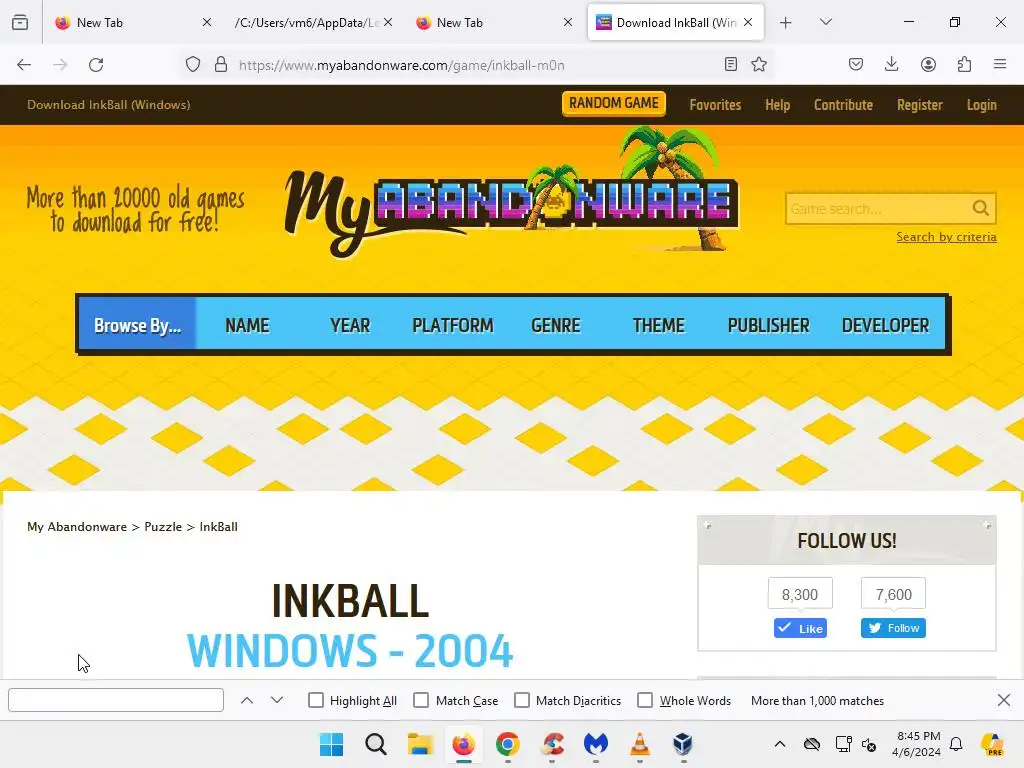This screenshot has height=768, width=1024.
Task: Open Windows Start menu
Action: point(331,744)
